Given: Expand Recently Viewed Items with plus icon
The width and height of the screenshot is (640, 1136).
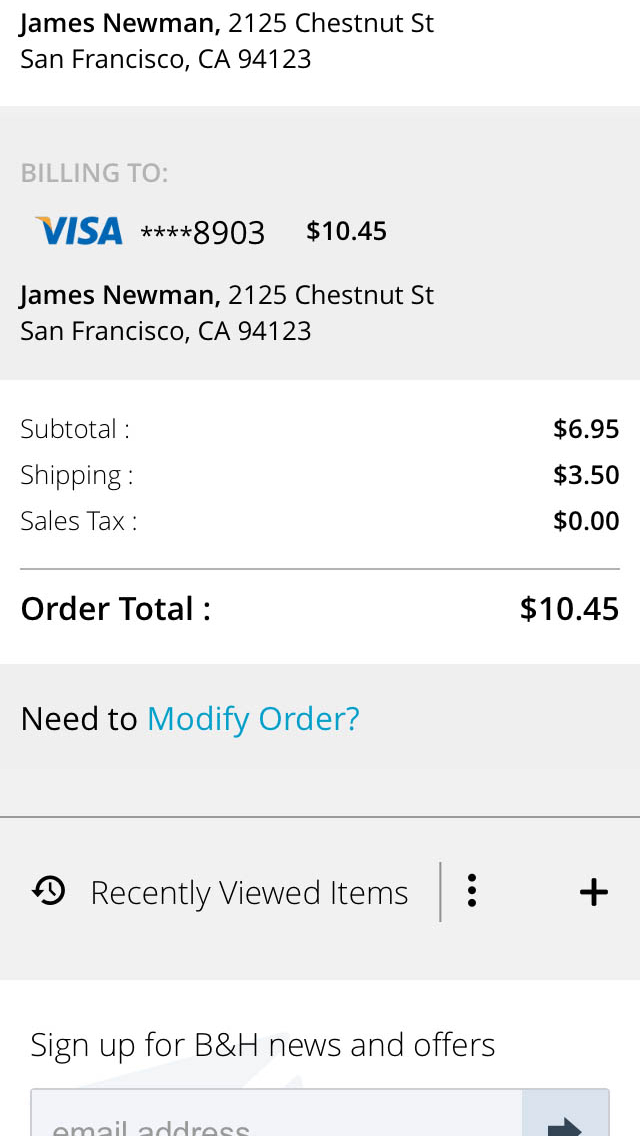Looking at the screenshot, I should pyautogui.click(x=594, y=892).
